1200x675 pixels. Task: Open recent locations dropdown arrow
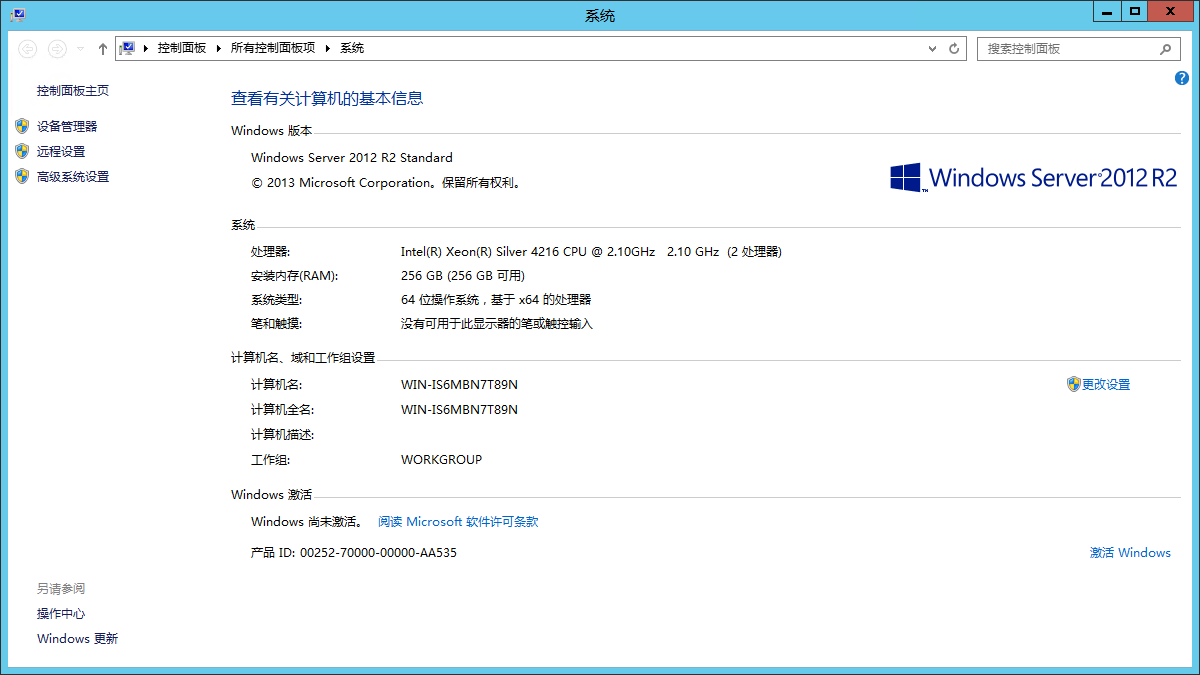point(81,48)
